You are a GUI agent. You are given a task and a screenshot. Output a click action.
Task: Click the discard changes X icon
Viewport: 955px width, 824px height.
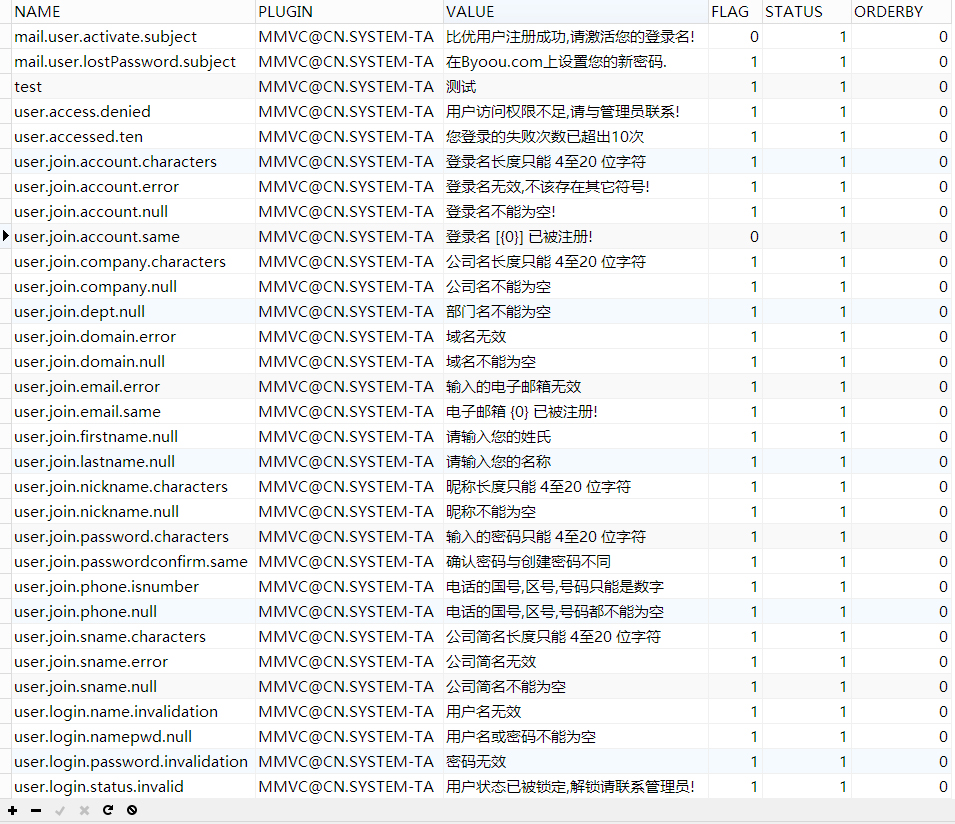tap(84, 810)
